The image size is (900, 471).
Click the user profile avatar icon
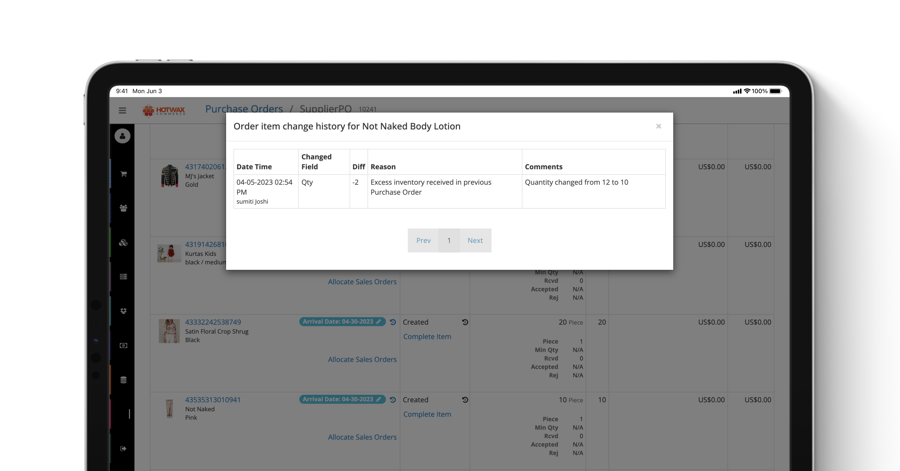point(122,136)
